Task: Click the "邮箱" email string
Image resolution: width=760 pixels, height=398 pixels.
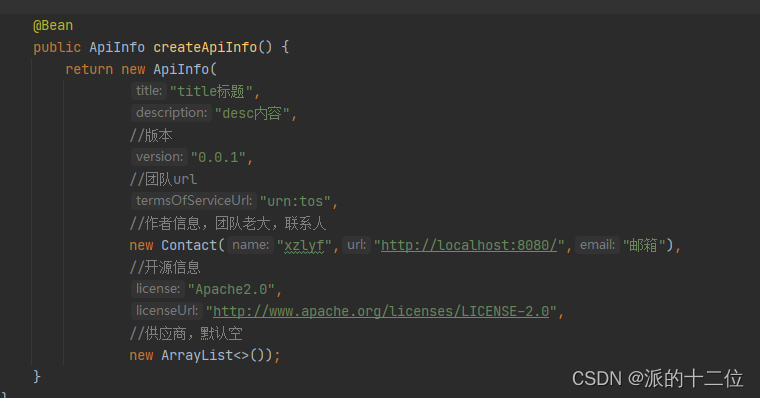Action: pyautogui.click(x=644, y=245)
